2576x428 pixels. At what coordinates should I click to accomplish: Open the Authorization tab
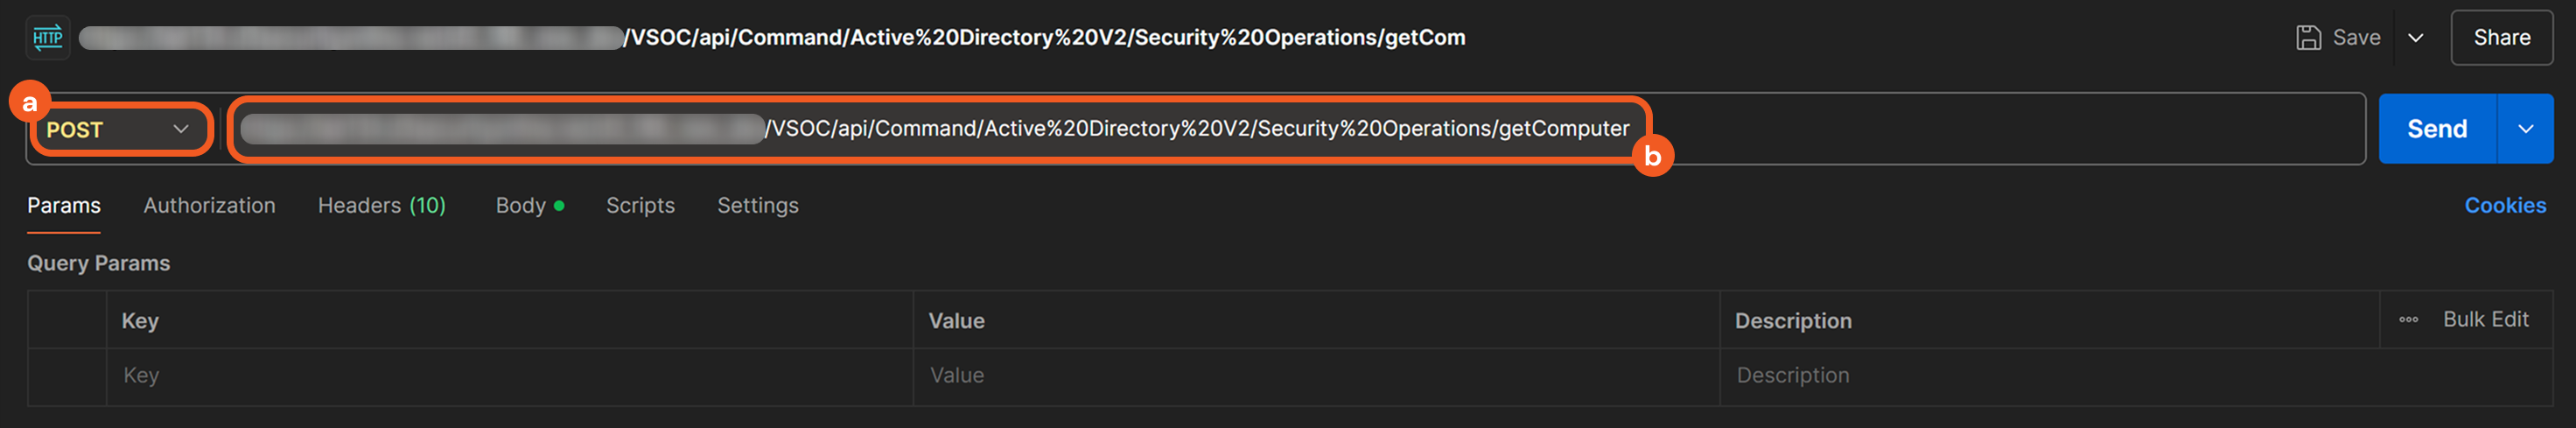[x=209, y=205]
